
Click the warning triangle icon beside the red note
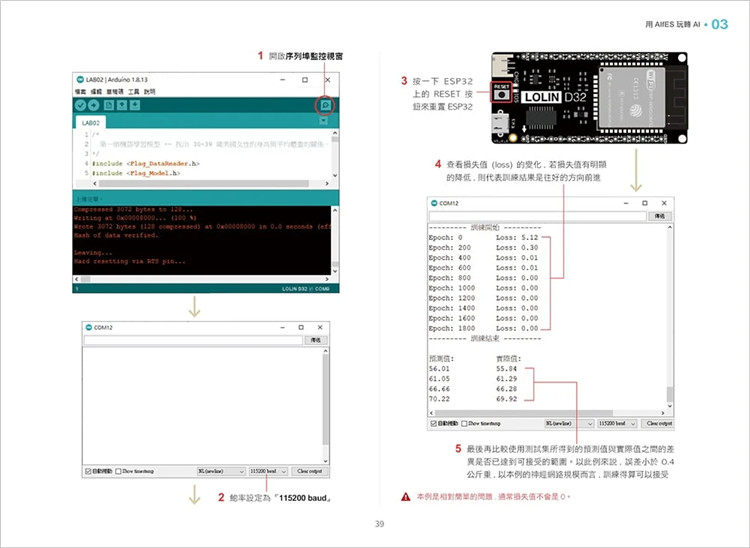[x=406, y=497]
